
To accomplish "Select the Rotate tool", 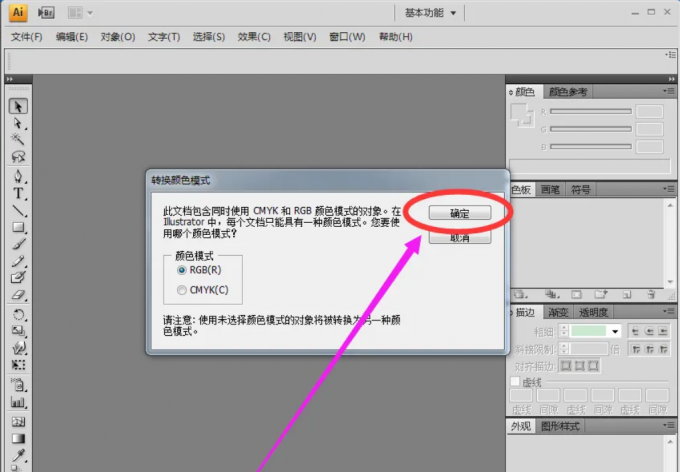I will coord(18,315).
